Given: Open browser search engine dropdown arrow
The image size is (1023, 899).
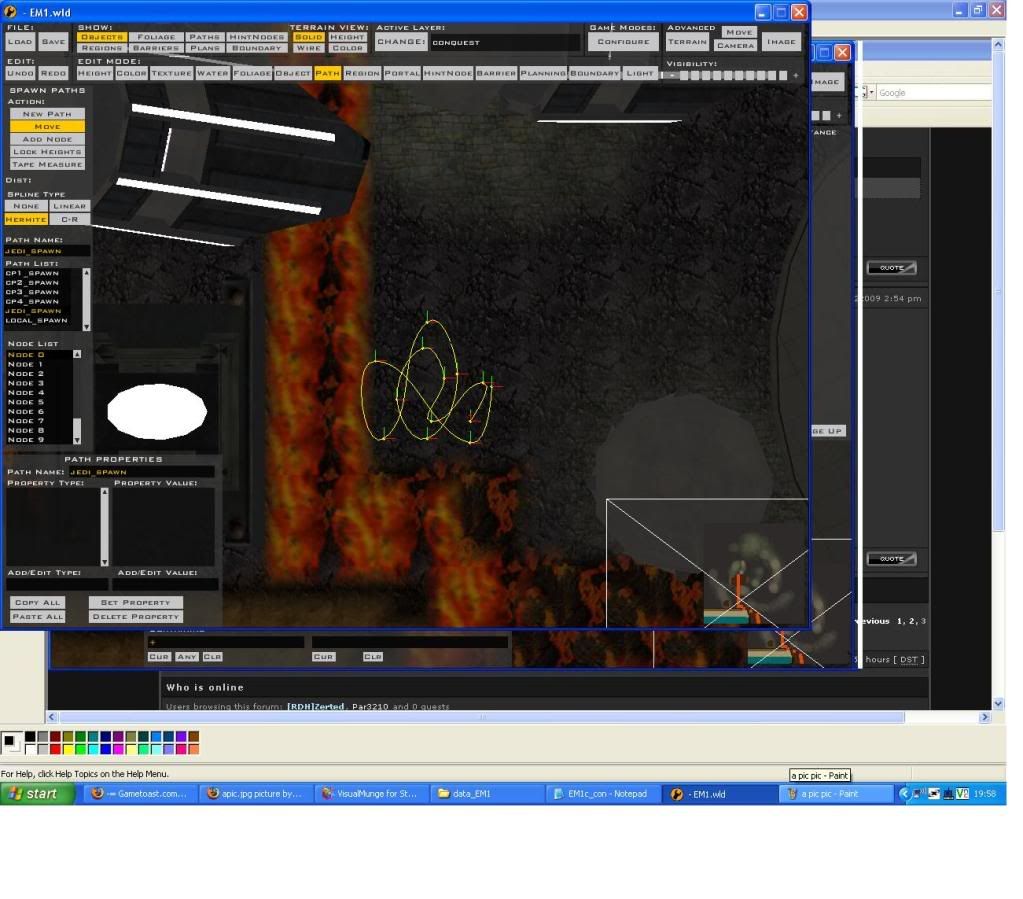Looking at the screenshot, I should tap(871, 93).
